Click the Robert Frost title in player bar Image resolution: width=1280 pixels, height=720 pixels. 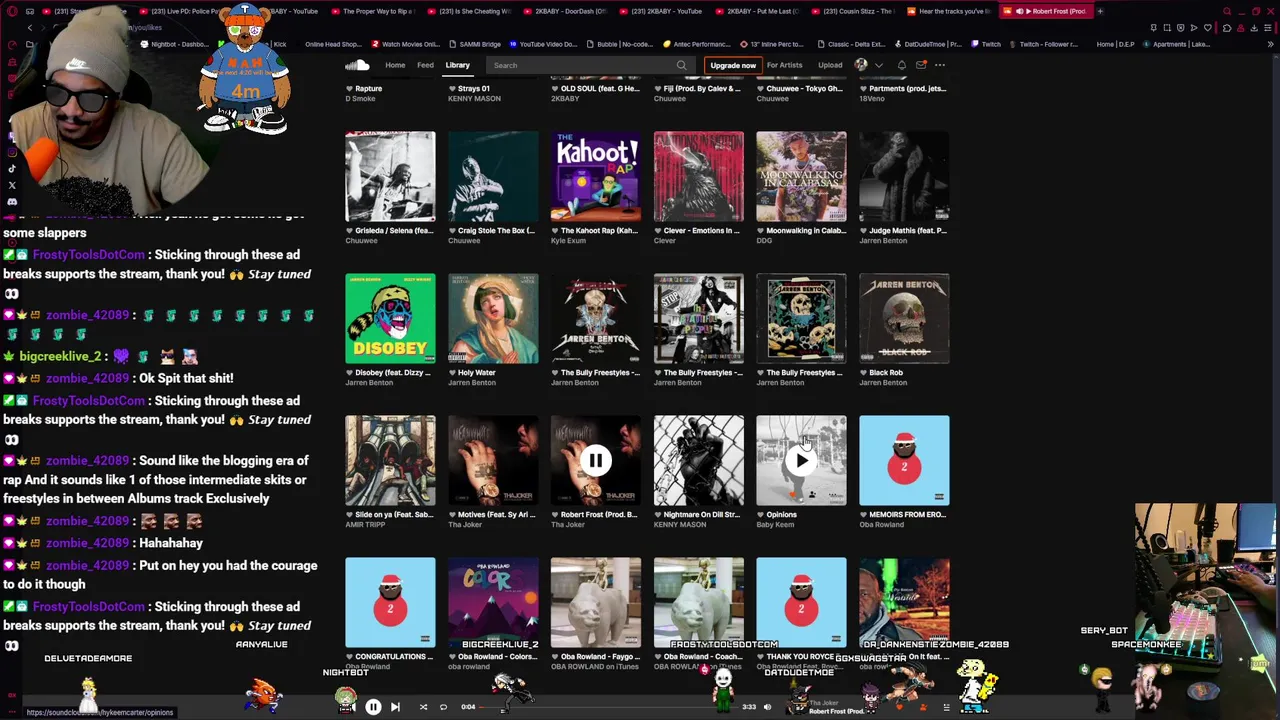click(x=836, y=711)
